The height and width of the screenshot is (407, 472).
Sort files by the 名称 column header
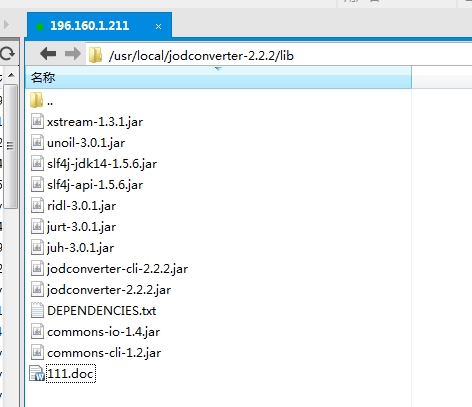coord(219,77)
